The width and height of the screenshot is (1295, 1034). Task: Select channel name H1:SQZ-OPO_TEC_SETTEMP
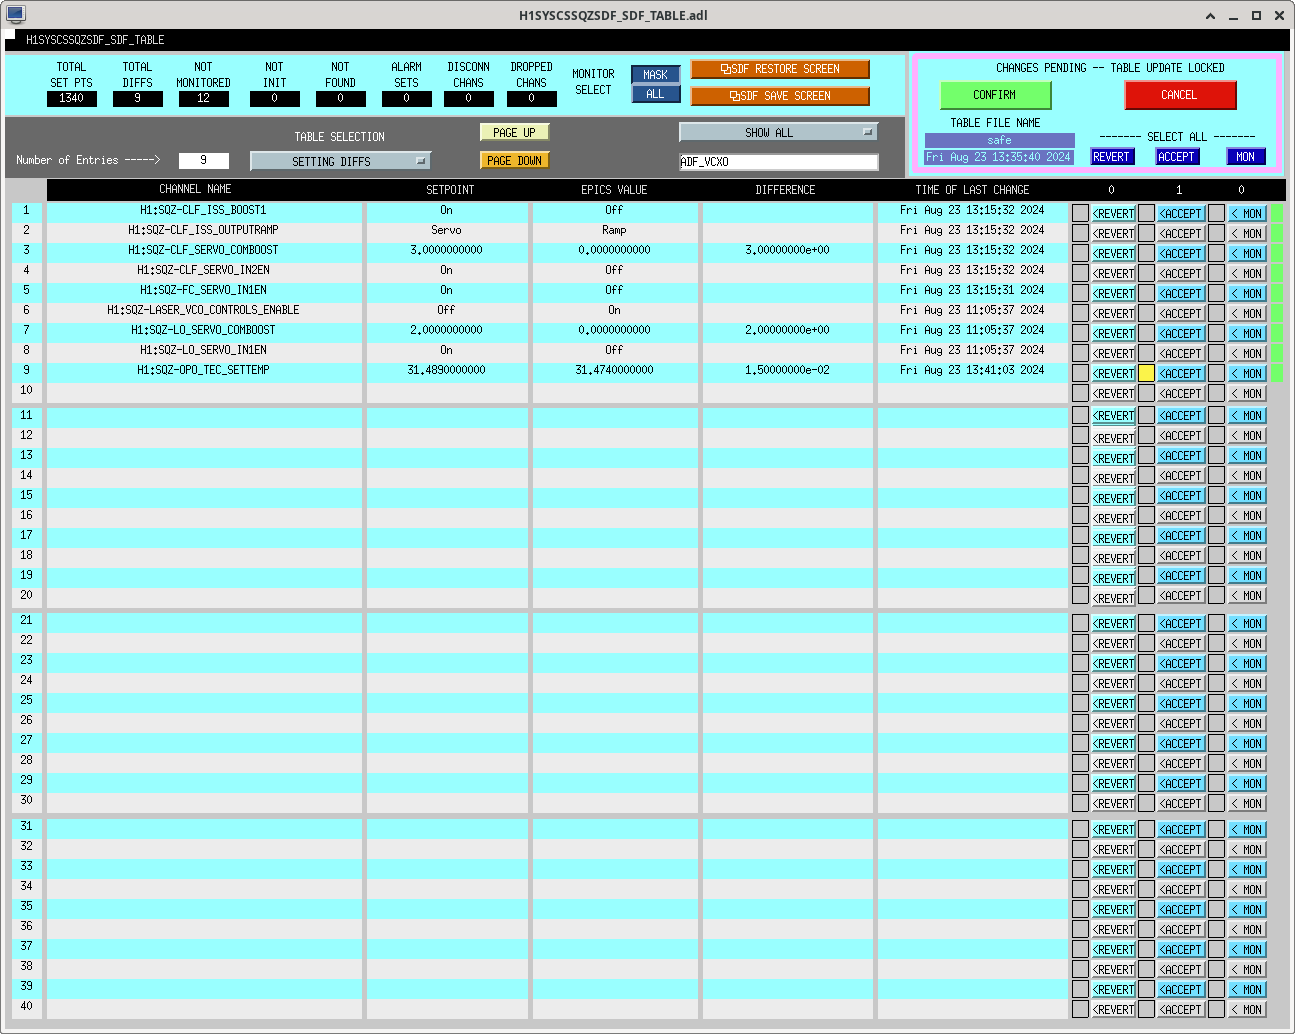pos(203,370)
